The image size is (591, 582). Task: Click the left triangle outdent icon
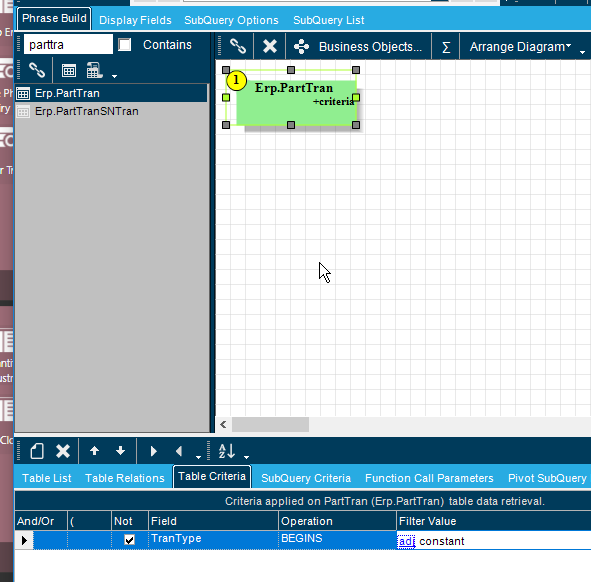pos(179,451)
